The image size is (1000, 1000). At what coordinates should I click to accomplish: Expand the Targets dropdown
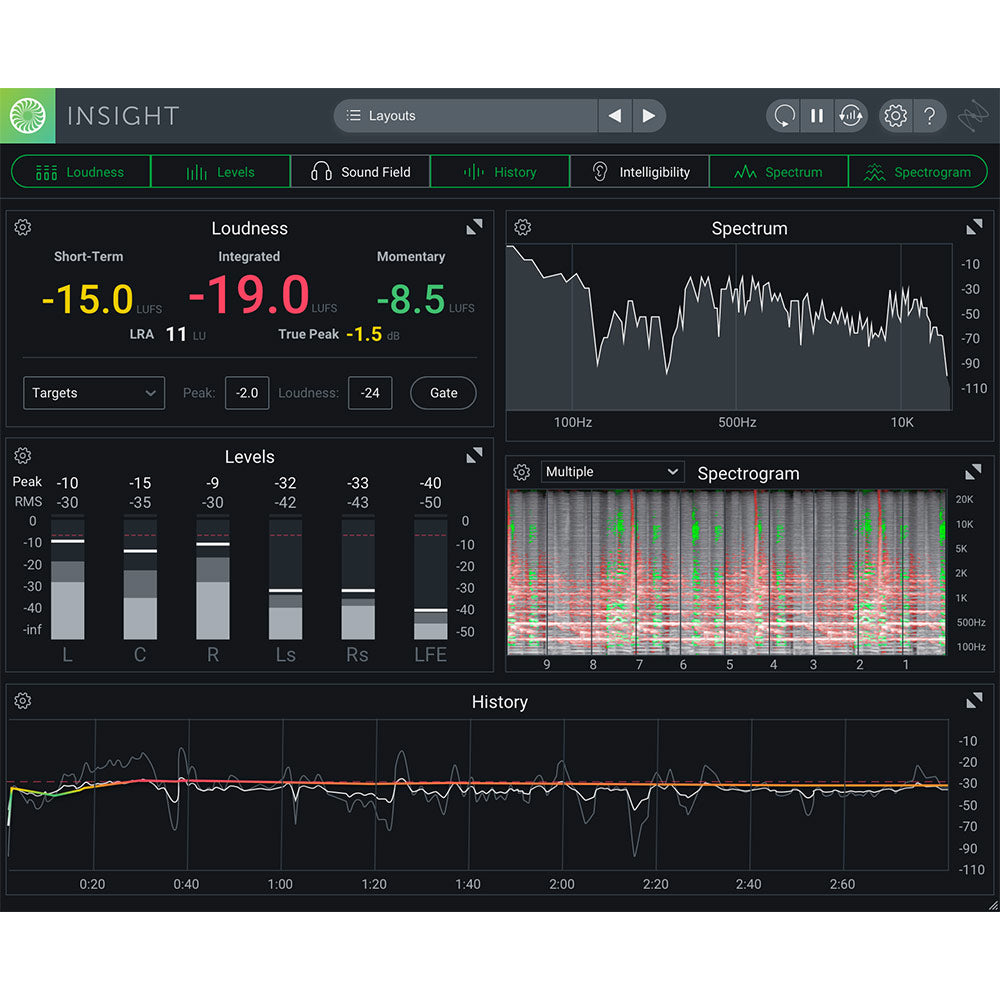pos(93,393)
